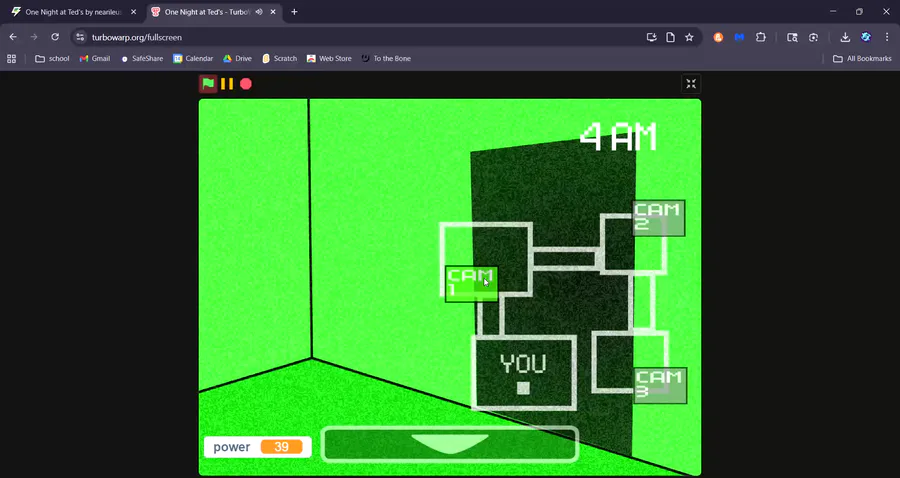The image size is (900, 478).
Task: Open the profile avatar menu
Action: tap(866, 37)
